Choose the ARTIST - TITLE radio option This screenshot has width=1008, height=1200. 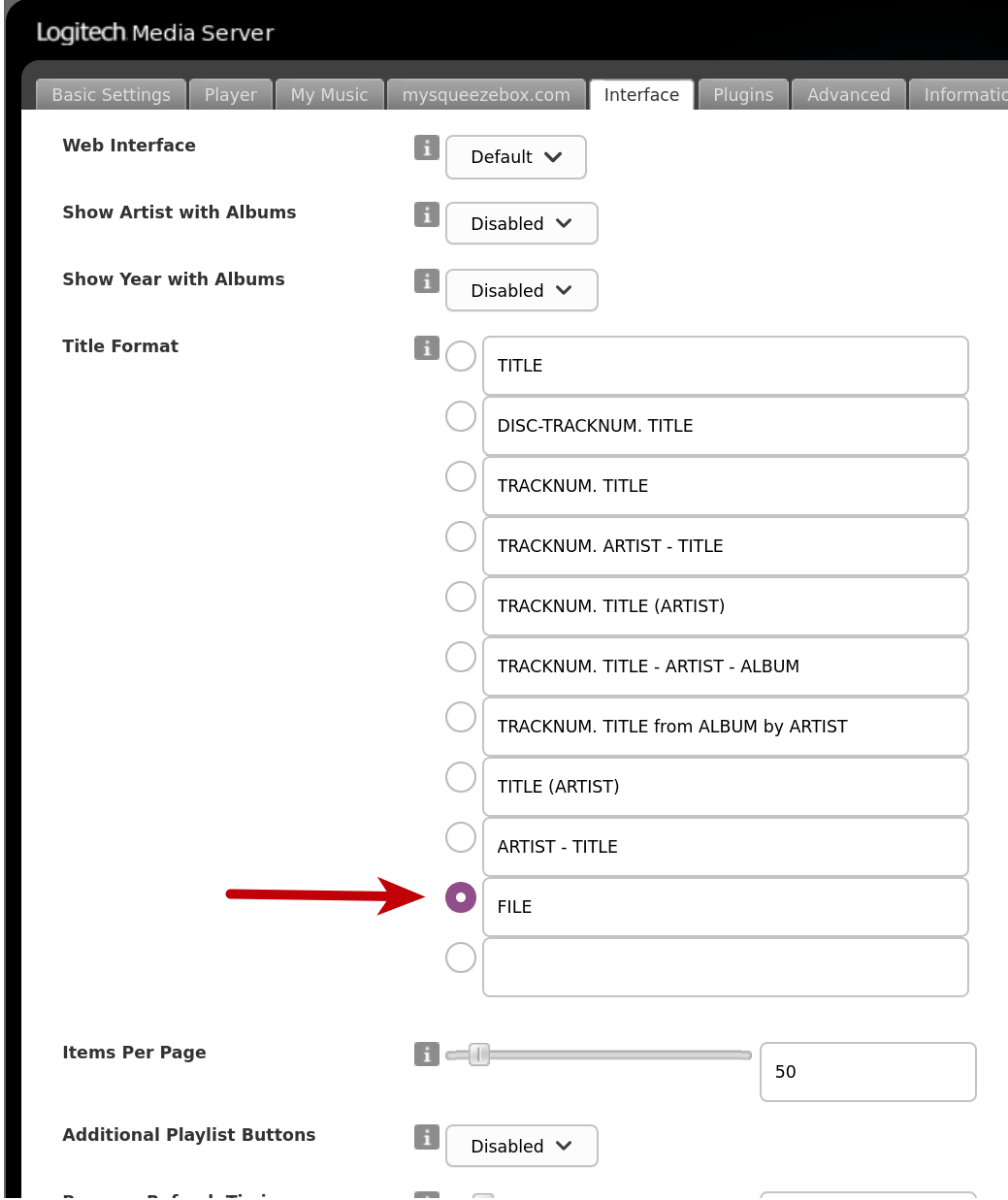pyautogui.click(x=460, y=837)
